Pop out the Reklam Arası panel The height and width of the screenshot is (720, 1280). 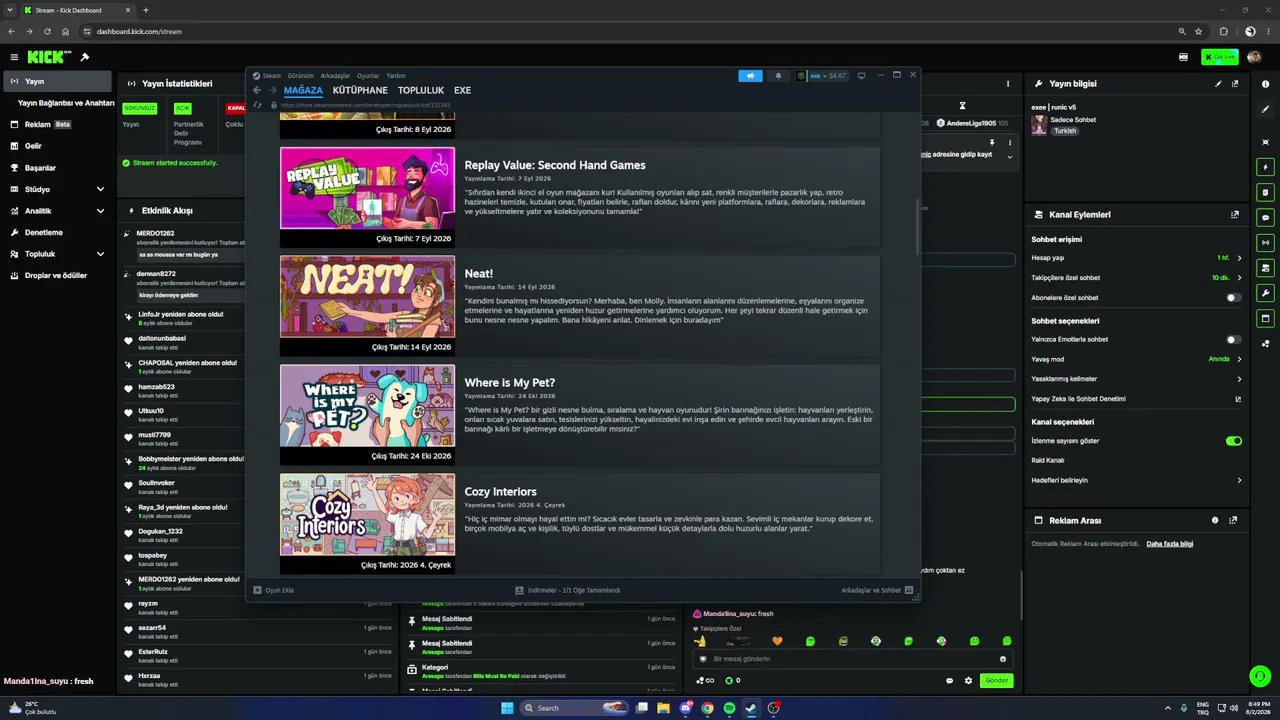point(1233,521)
